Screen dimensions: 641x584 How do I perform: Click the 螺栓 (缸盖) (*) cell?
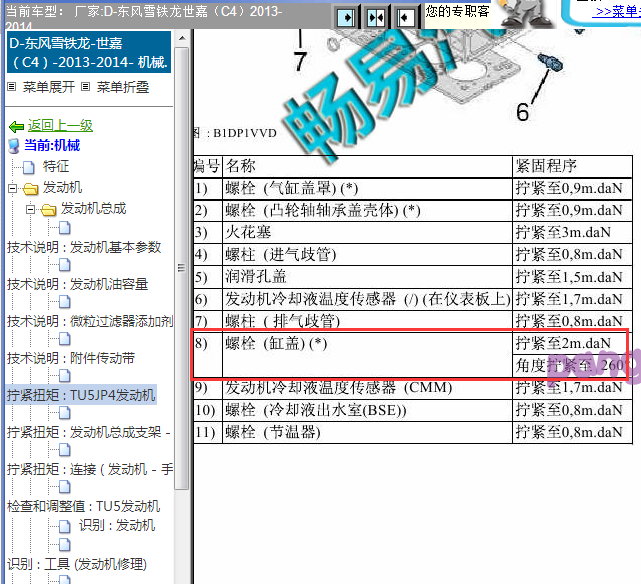click(x=367, y=354)
